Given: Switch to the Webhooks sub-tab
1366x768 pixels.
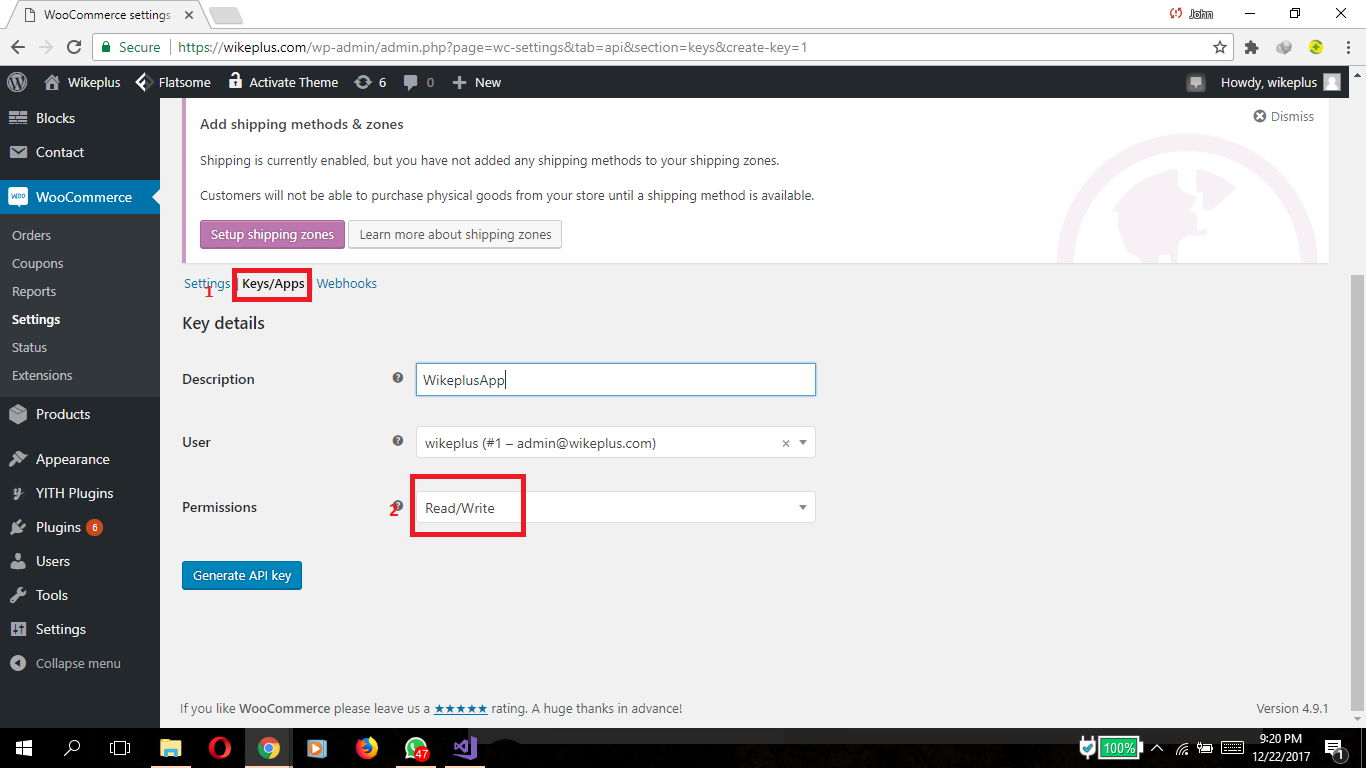Looking at the screenshot, I should (346, 283).
